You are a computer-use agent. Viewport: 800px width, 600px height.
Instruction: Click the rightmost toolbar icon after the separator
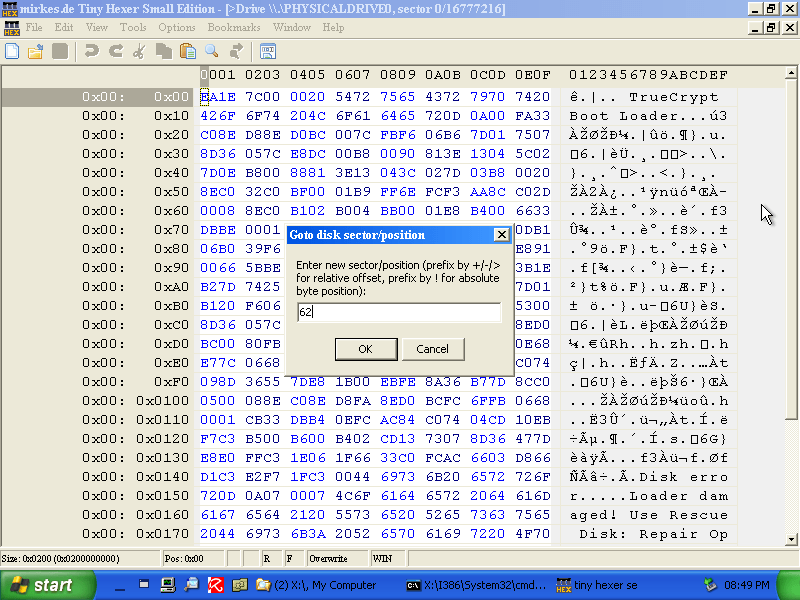click(x=268, y=51)
